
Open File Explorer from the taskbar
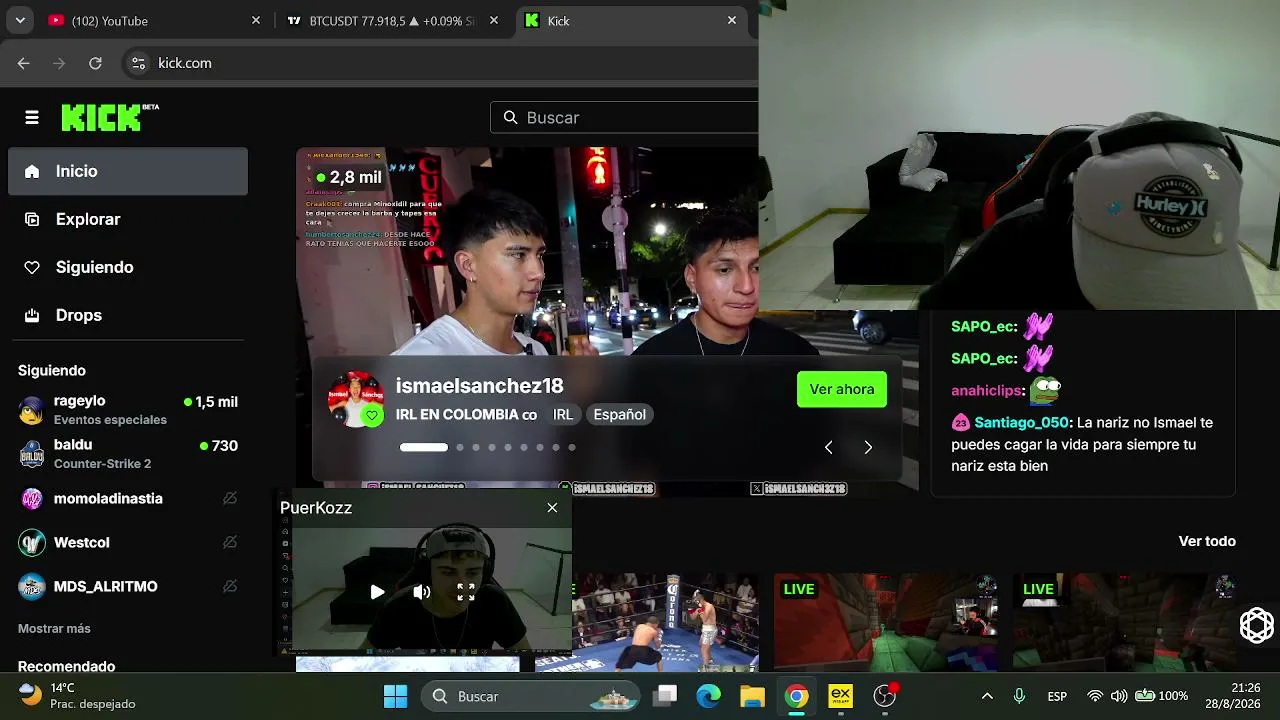point(752,696)
